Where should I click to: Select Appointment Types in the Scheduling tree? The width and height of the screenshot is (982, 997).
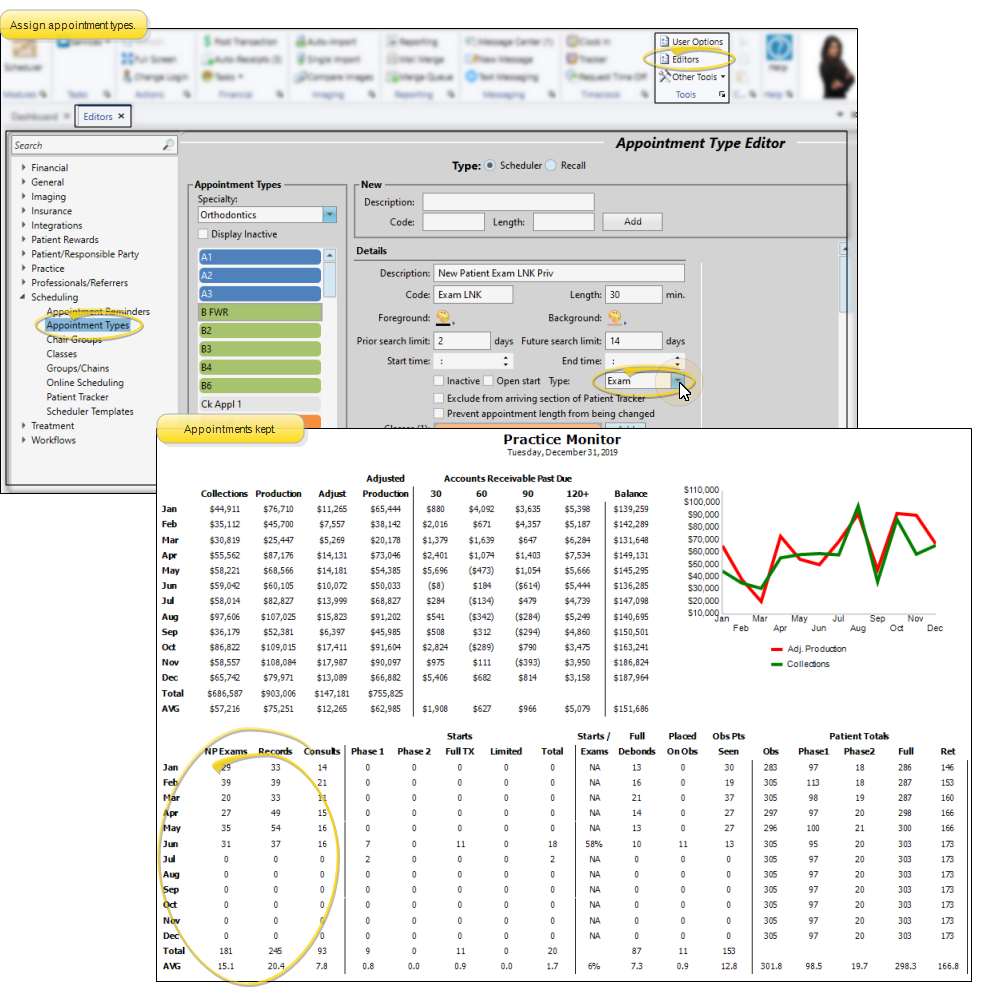(x=88, y=325)
